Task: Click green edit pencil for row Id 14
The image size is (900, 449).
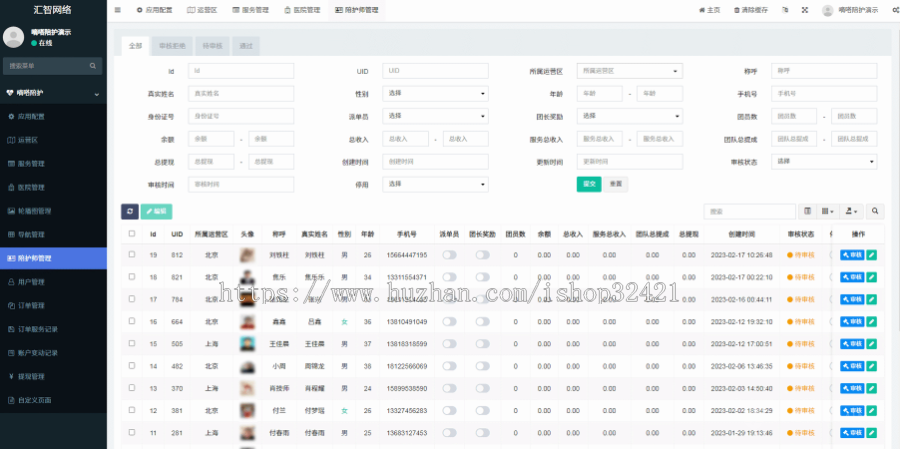Action: 871,366
